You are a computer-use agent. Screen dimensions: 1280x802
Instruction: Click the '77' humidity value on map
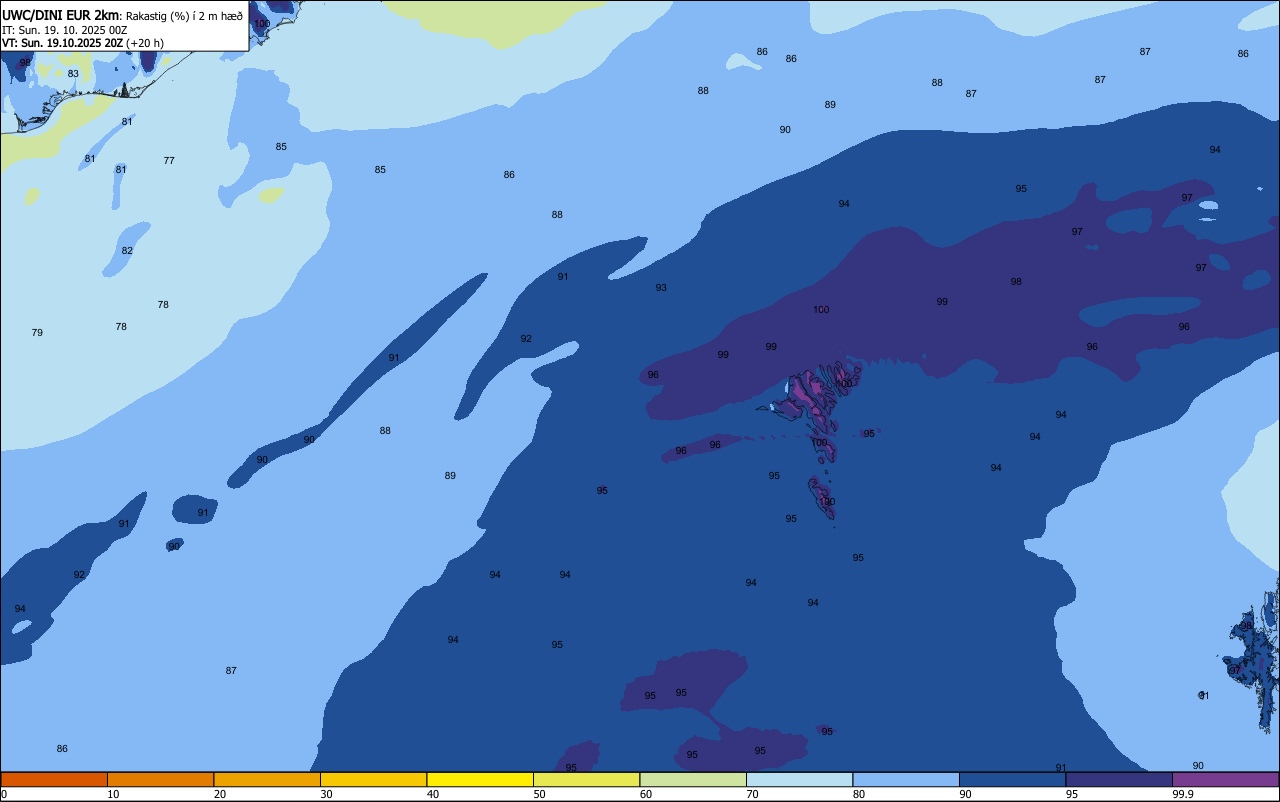click(x=169, y=160)
